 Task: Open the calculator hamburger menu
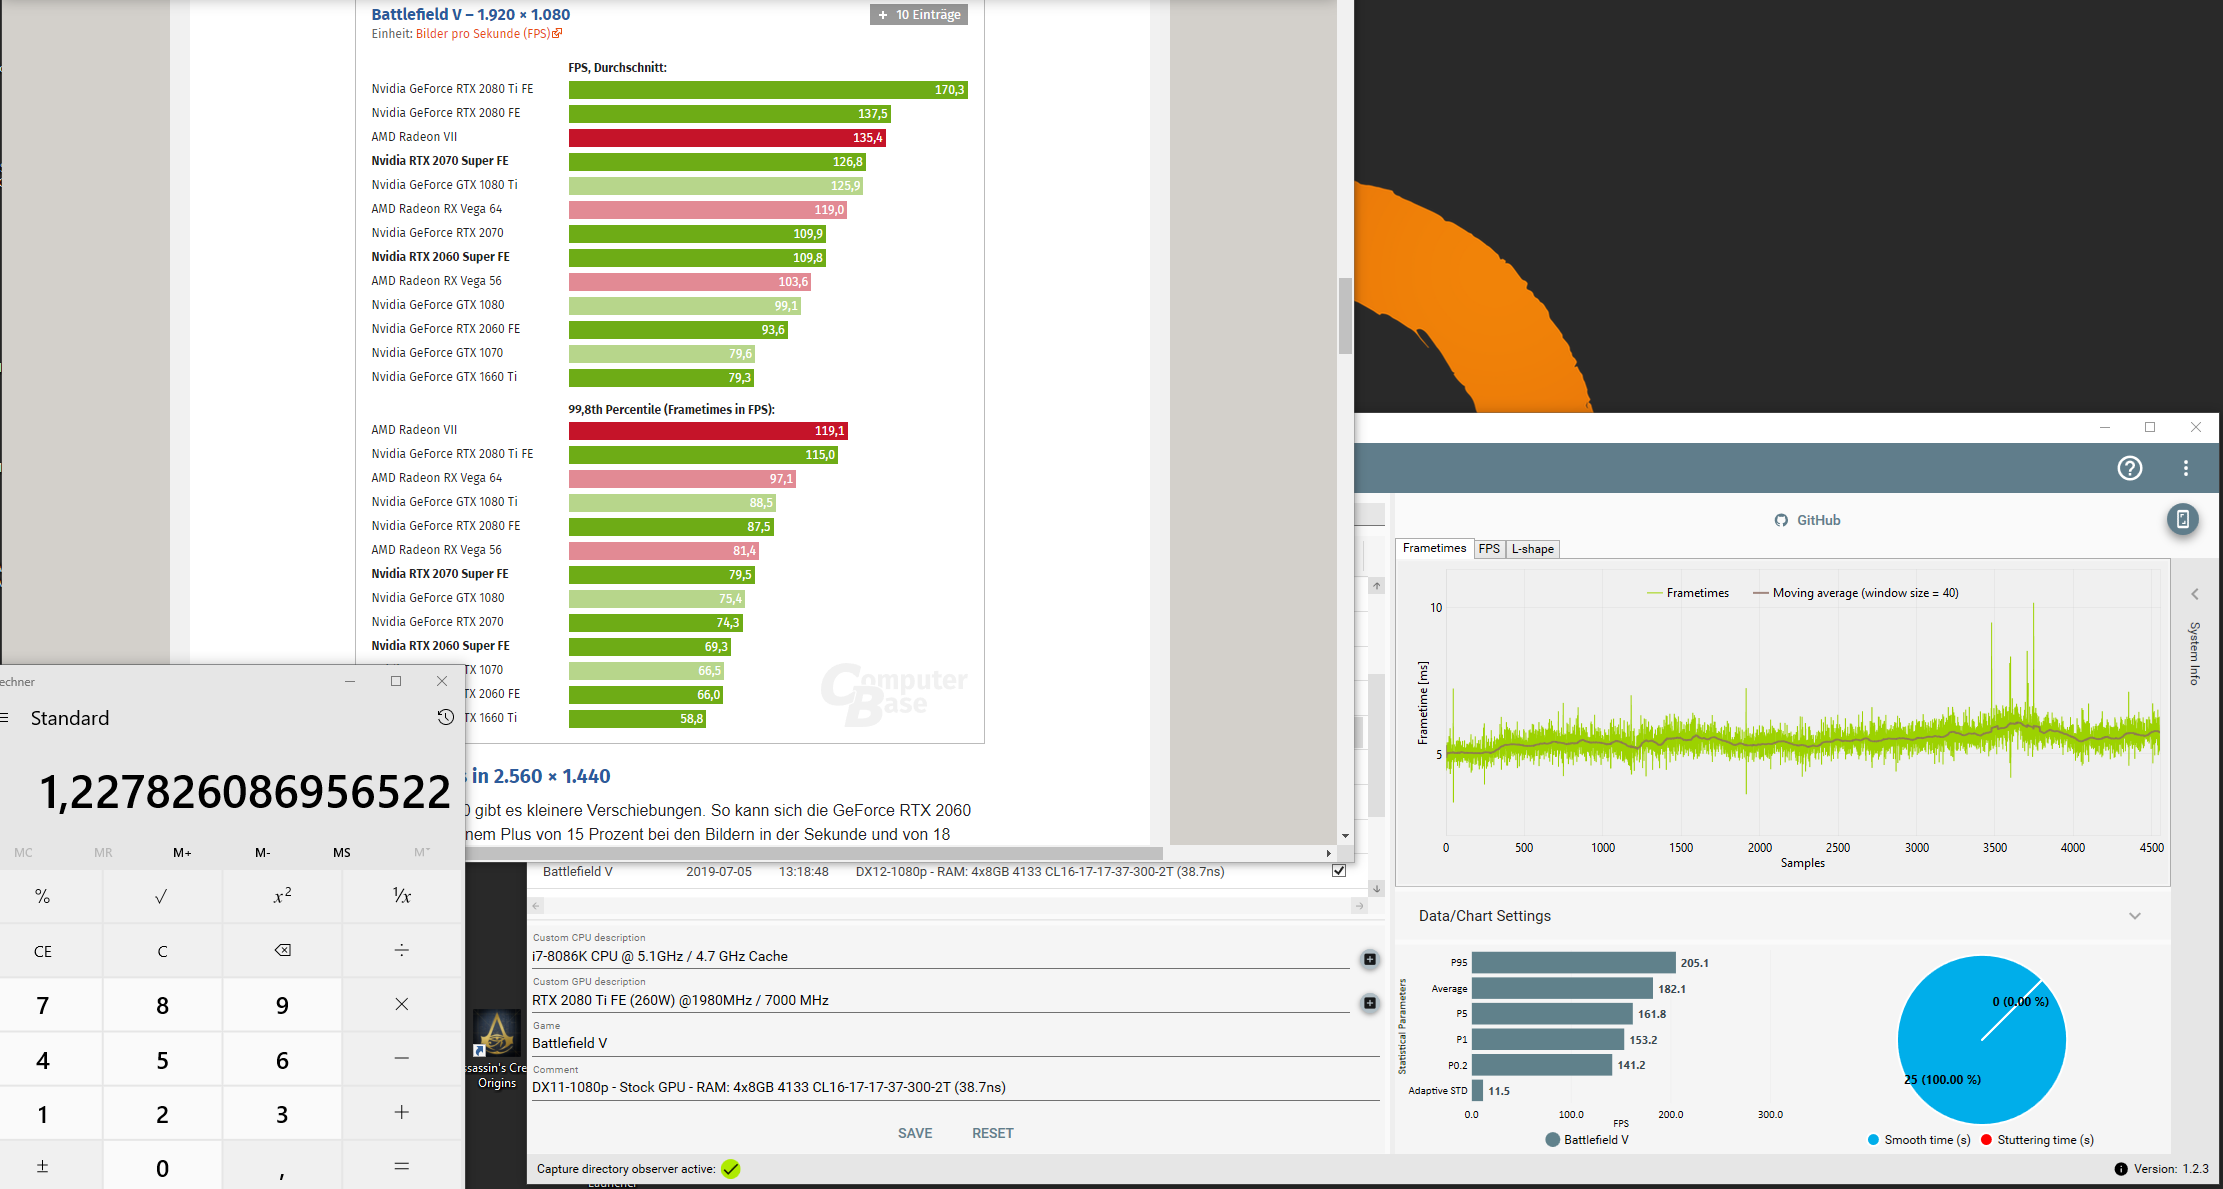pos(5,717)
